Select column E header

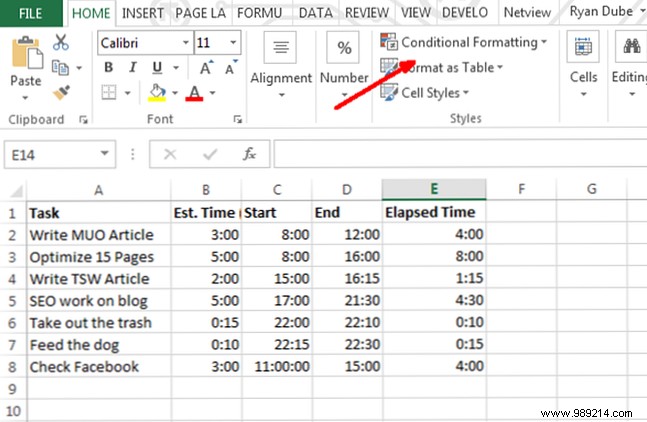click(434, 189)
